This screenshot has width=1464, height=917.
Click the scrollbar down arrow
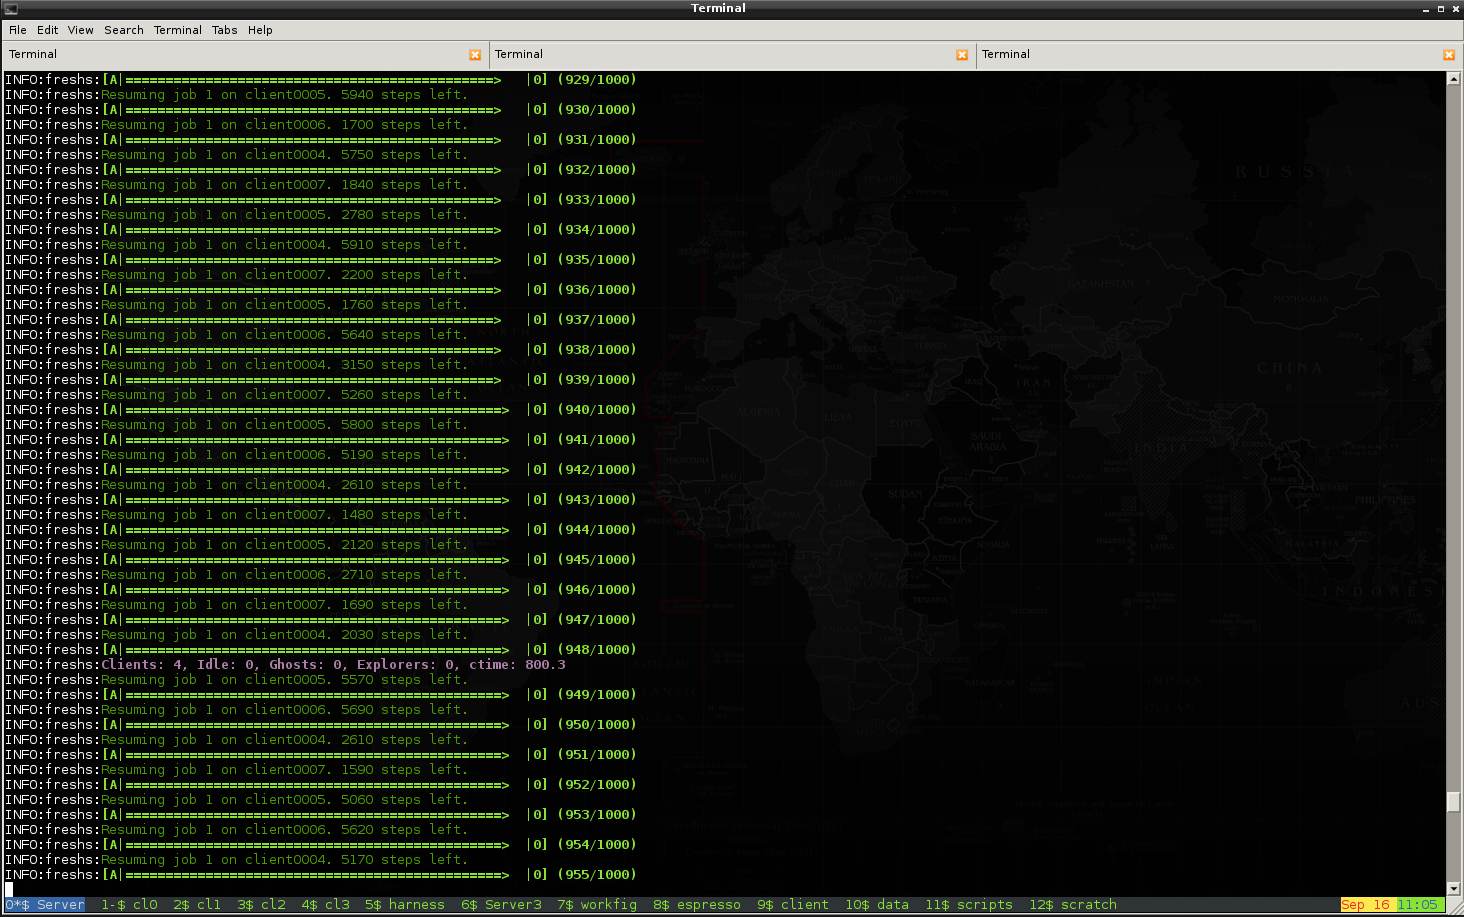pyautogui.click(x=1454, y=888)
